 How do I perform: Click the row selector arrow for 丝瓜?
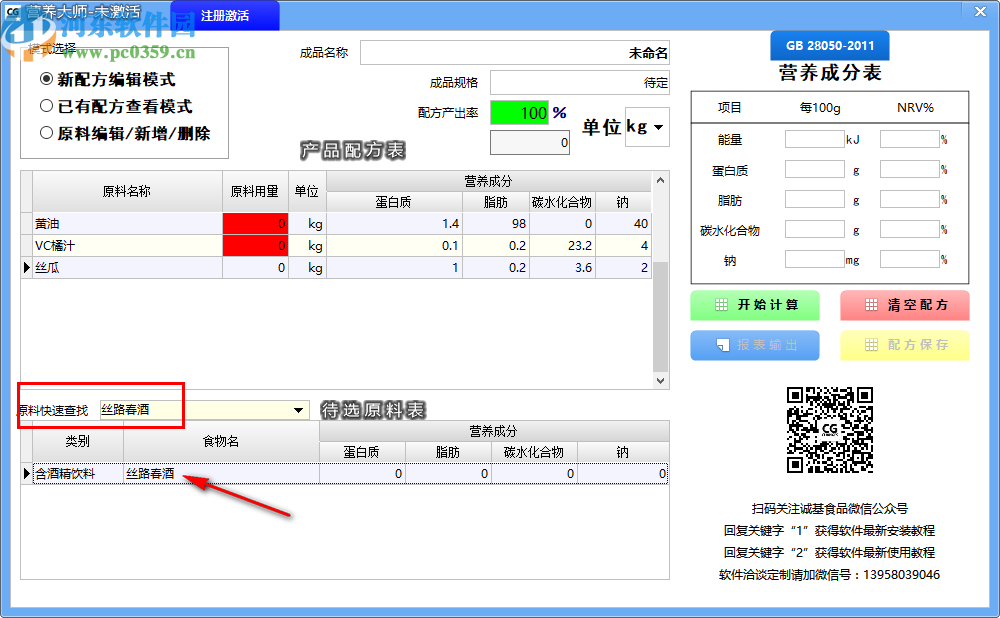27,268
